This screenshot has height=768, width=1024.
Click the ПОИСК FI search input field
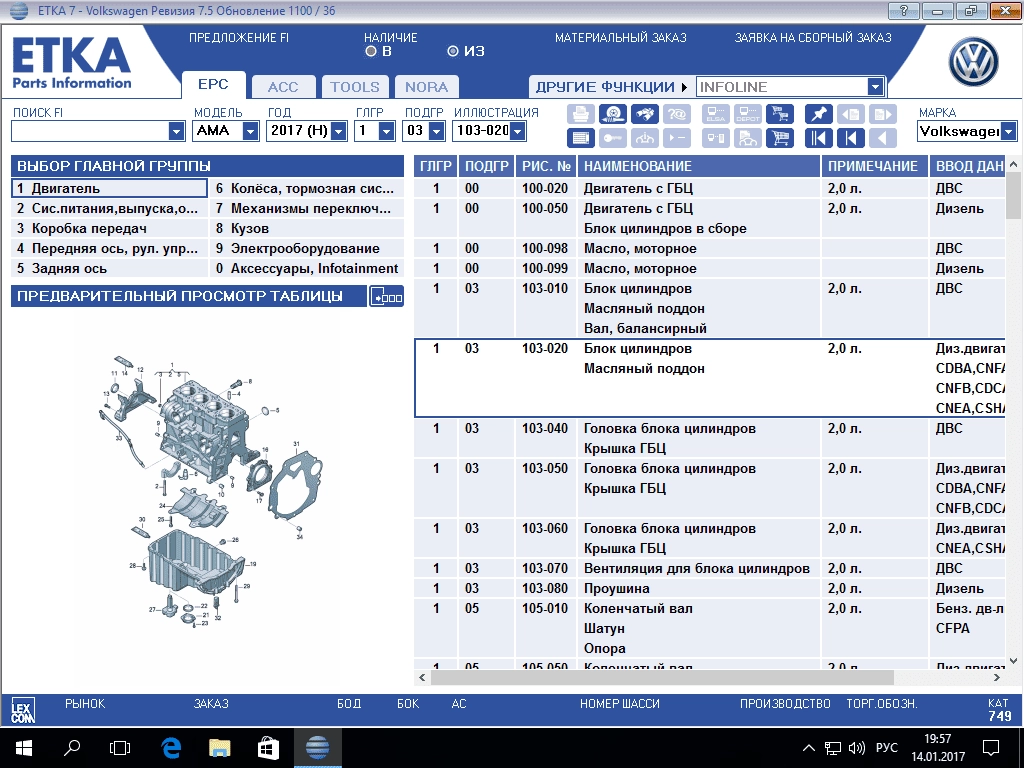[x=90, y=131]
